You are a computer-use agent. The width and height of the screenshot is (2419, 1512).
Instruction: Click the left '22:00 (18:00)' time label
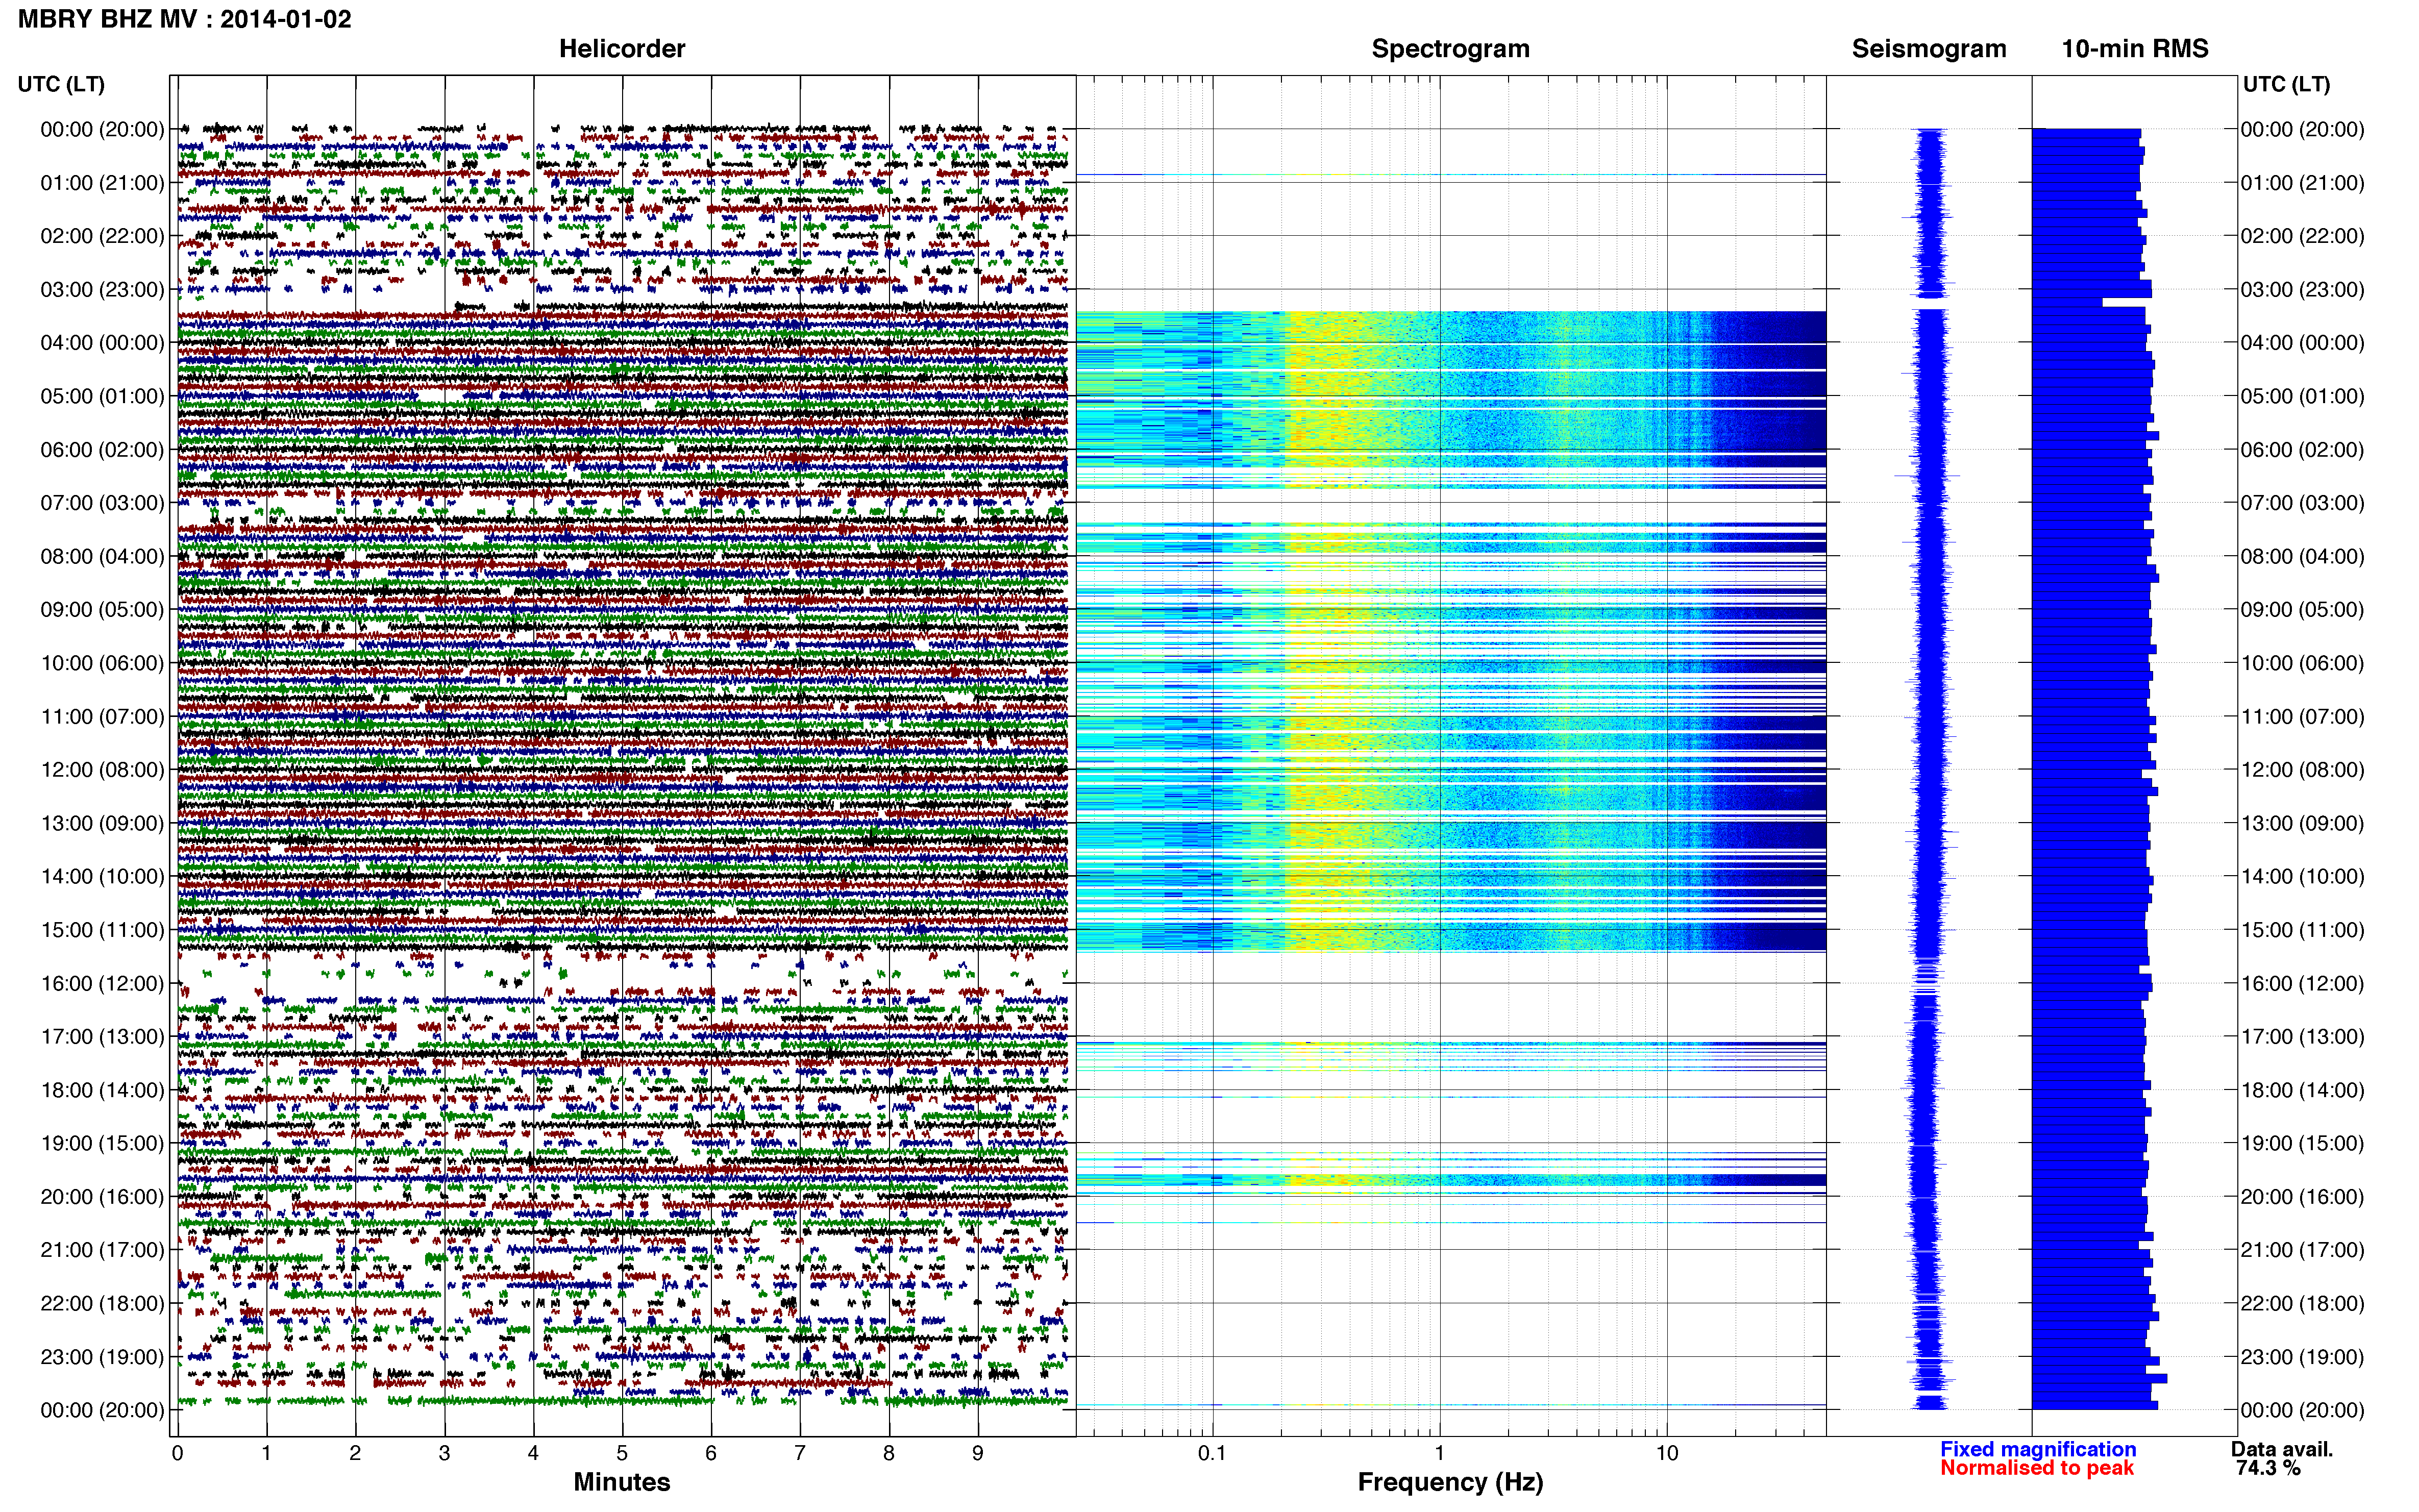(102, 1303)
